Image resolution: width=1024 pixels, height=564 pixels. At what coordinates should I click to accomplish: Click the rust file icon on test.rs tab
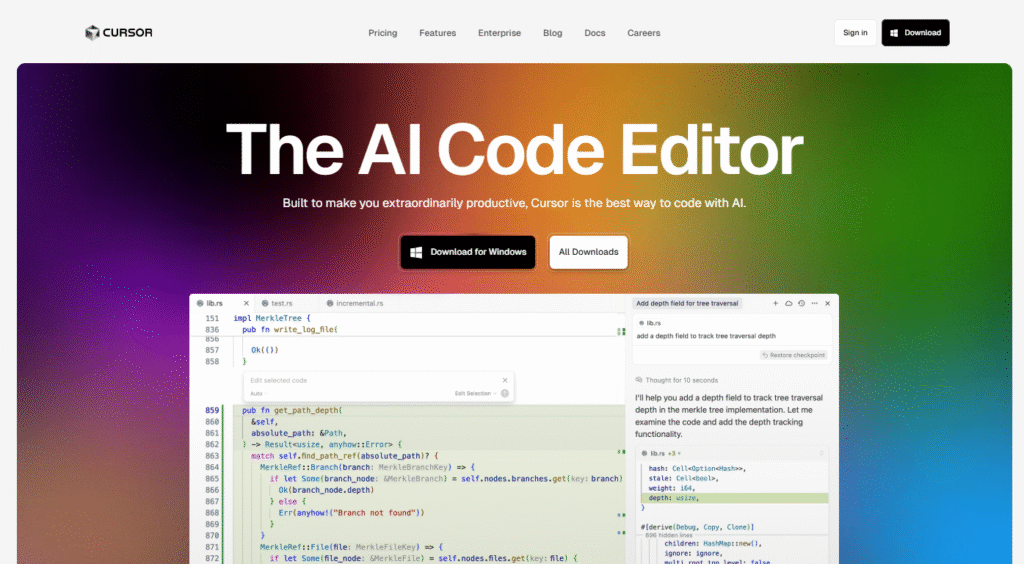pos(265,304)
